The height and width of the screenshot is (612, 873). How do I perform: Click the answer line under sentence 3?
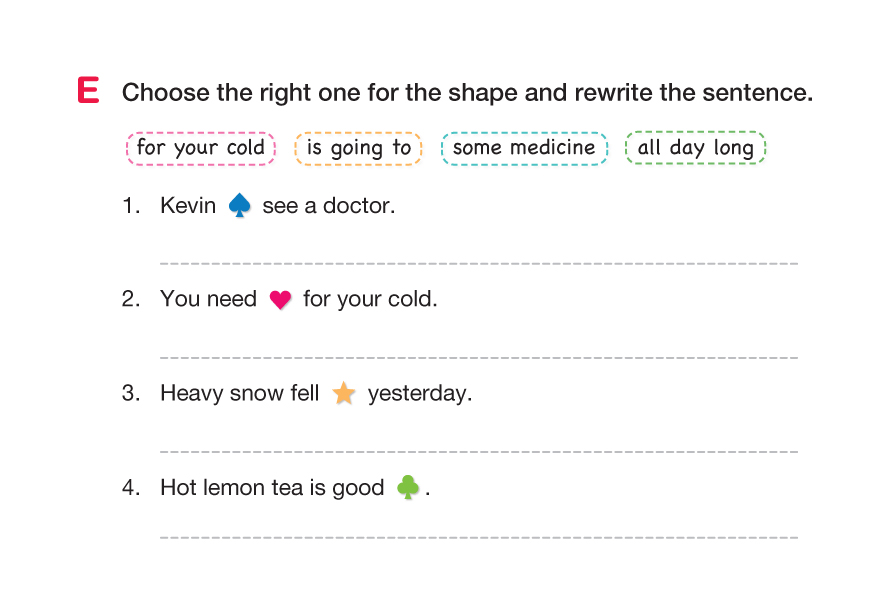pos(478,451)
